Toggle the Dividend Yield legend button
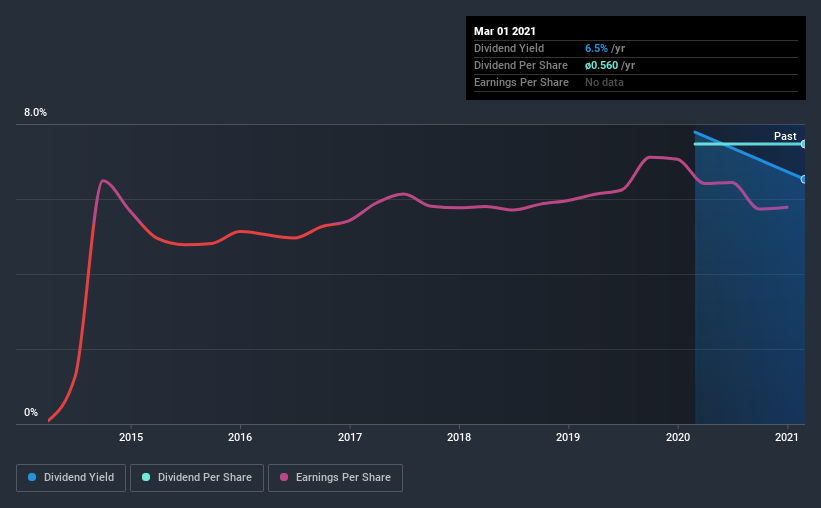Image resolution: width=821 pixels, height=508 pixels. 71,478
